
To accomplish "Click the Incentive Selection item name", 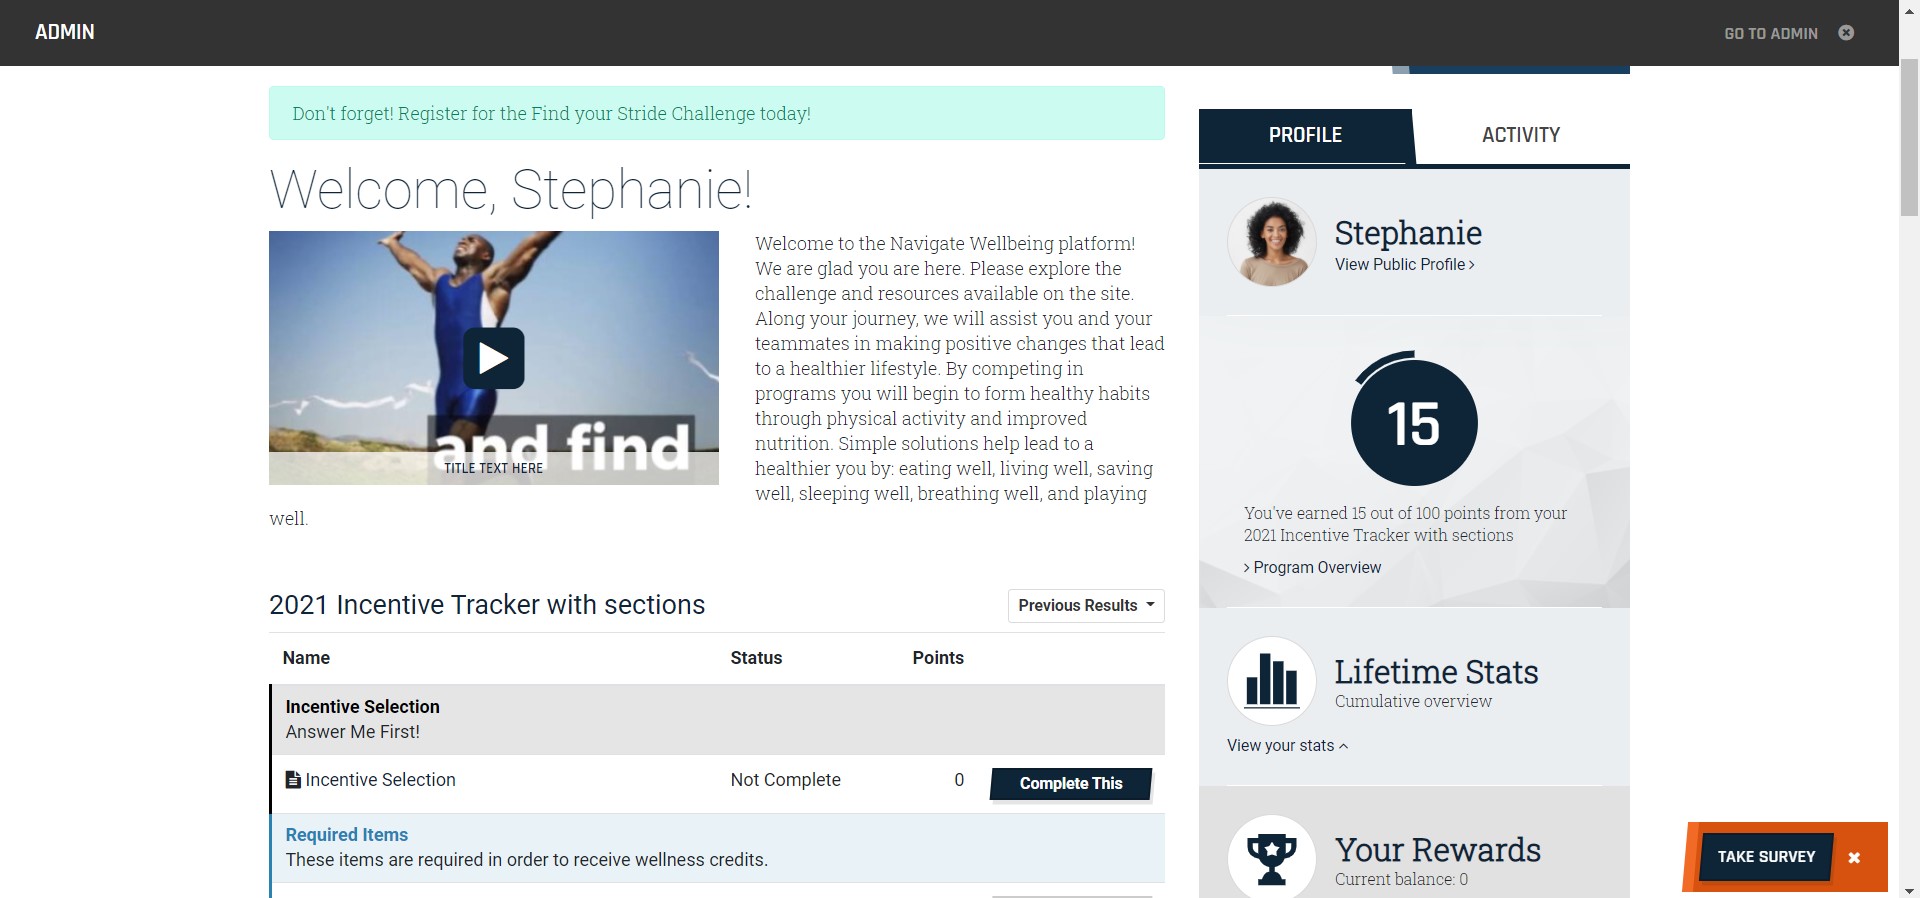I will click(380, 780).
